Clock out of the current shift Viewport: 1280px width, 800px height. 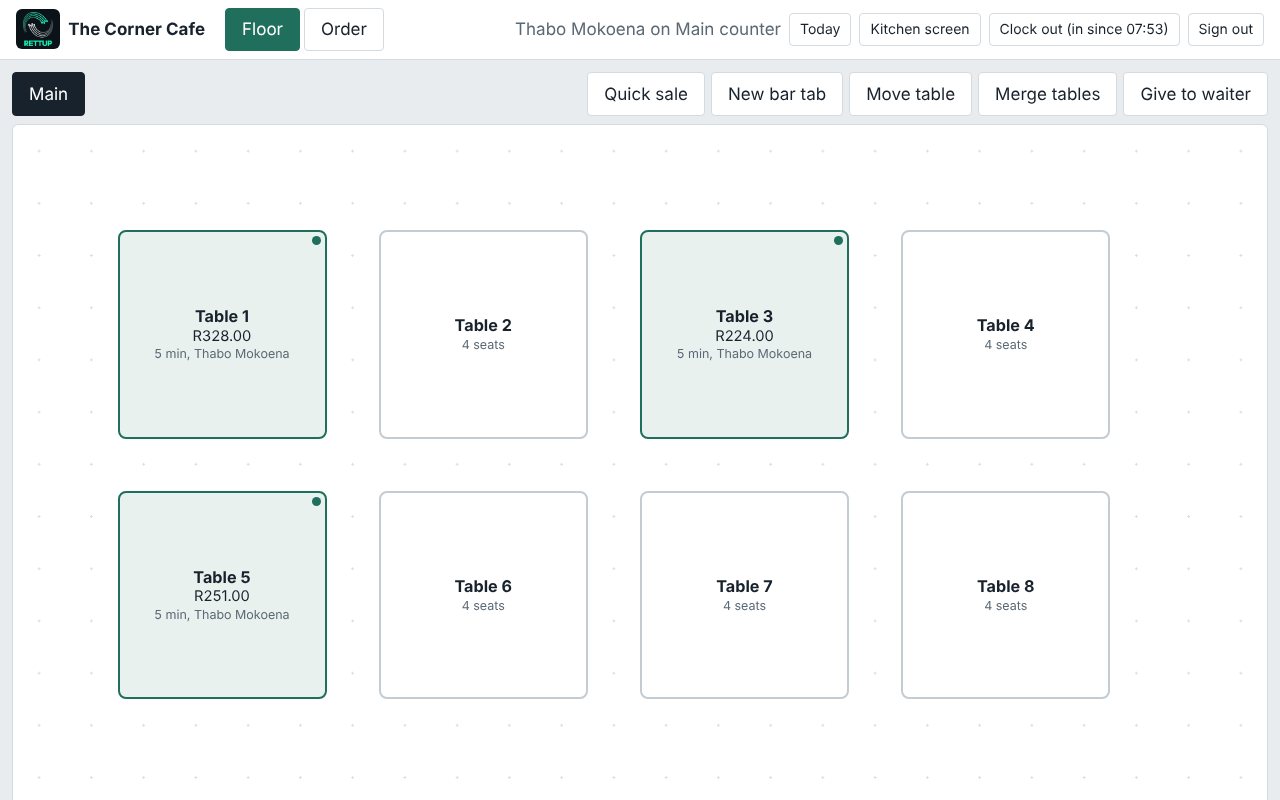pos(1084,29)
